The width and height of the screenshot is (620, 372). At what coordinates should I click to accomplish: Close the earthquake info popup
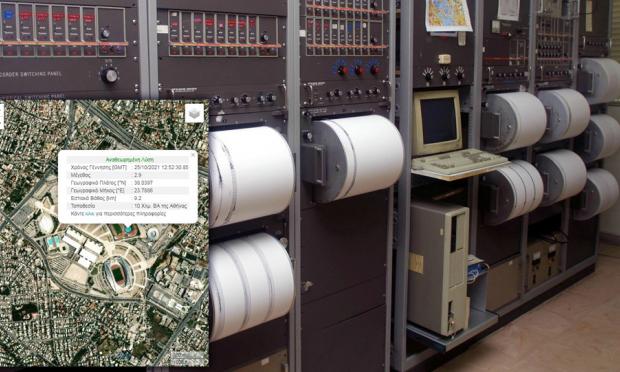click(193, 155)
